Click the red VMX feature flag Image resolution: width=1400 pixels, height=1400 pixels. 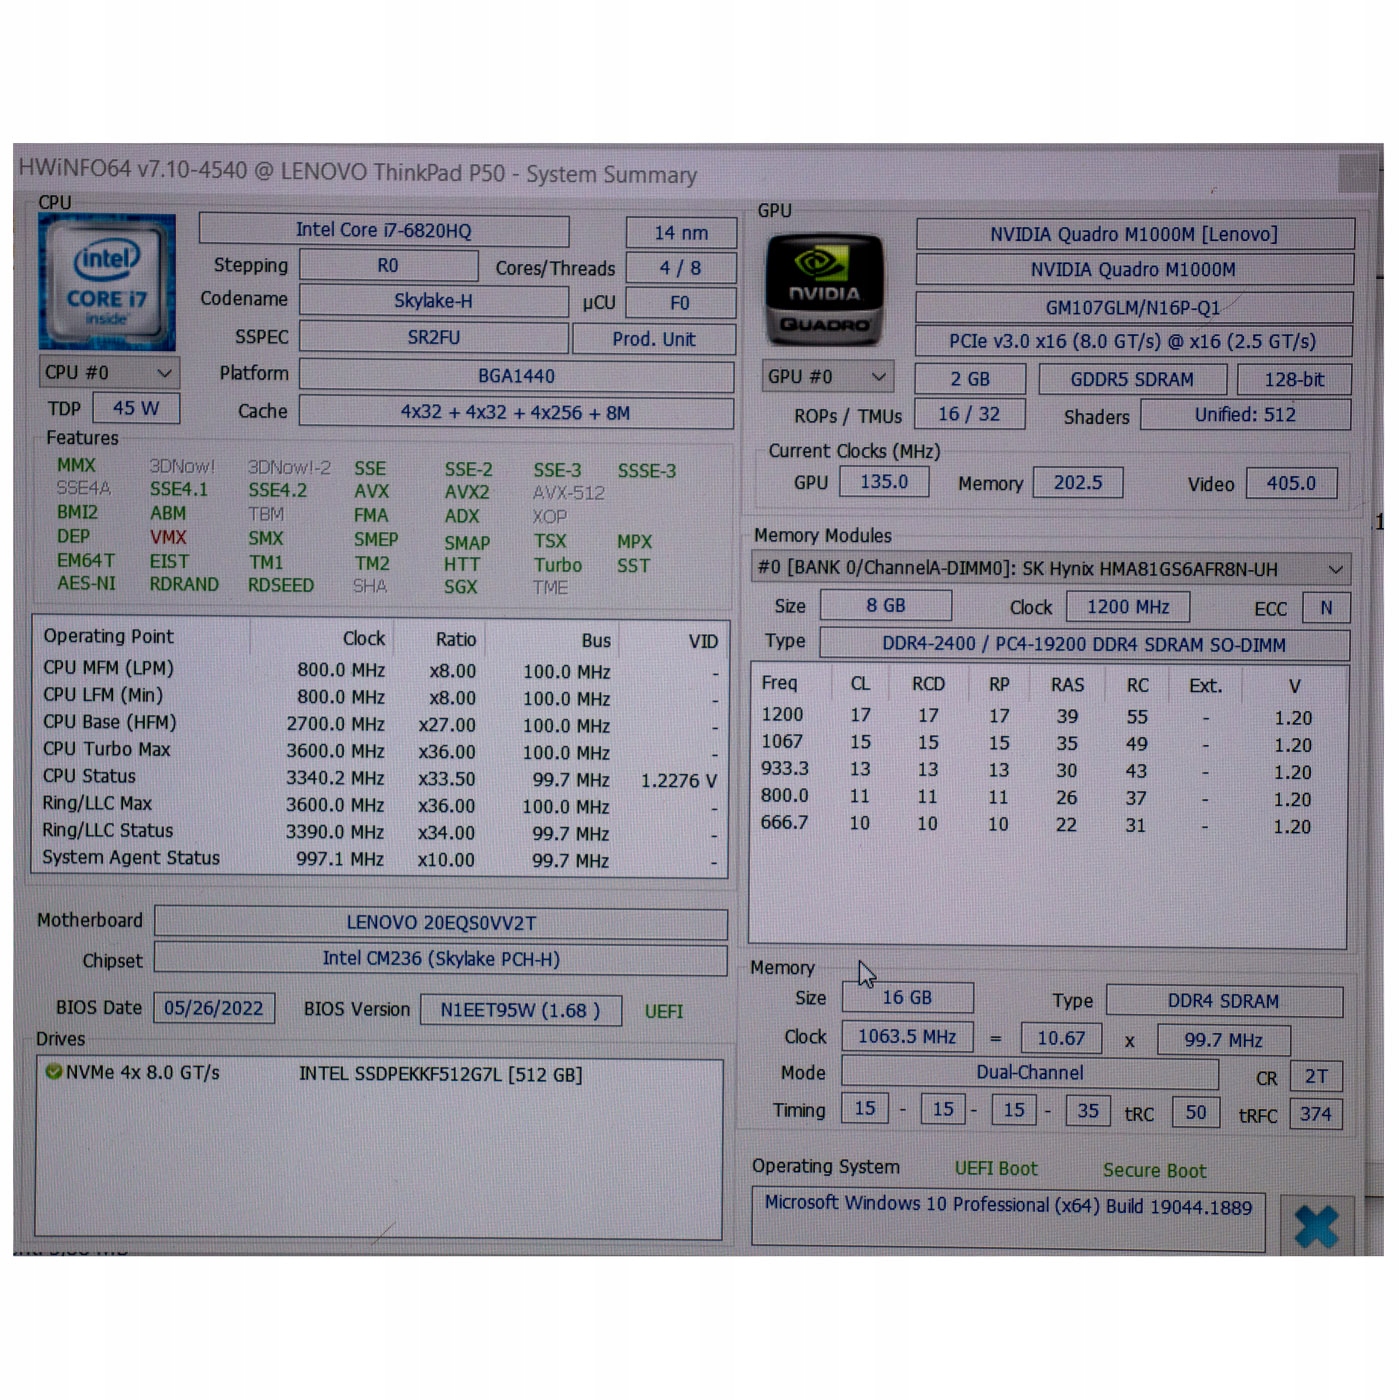pos(168,537)
